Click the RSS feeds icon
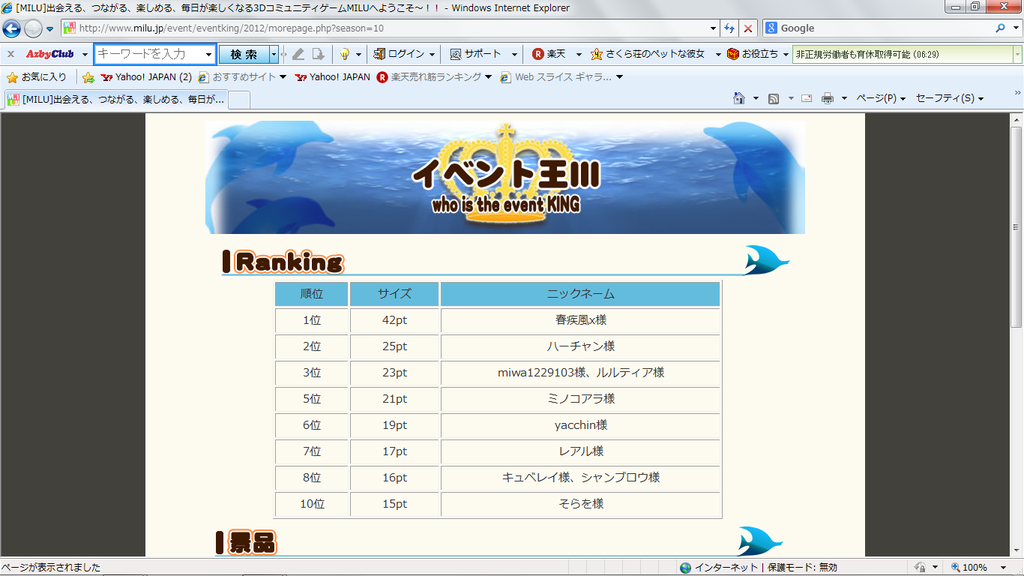The width and height of the screenshot is (1024, 576). pos(773,98)
